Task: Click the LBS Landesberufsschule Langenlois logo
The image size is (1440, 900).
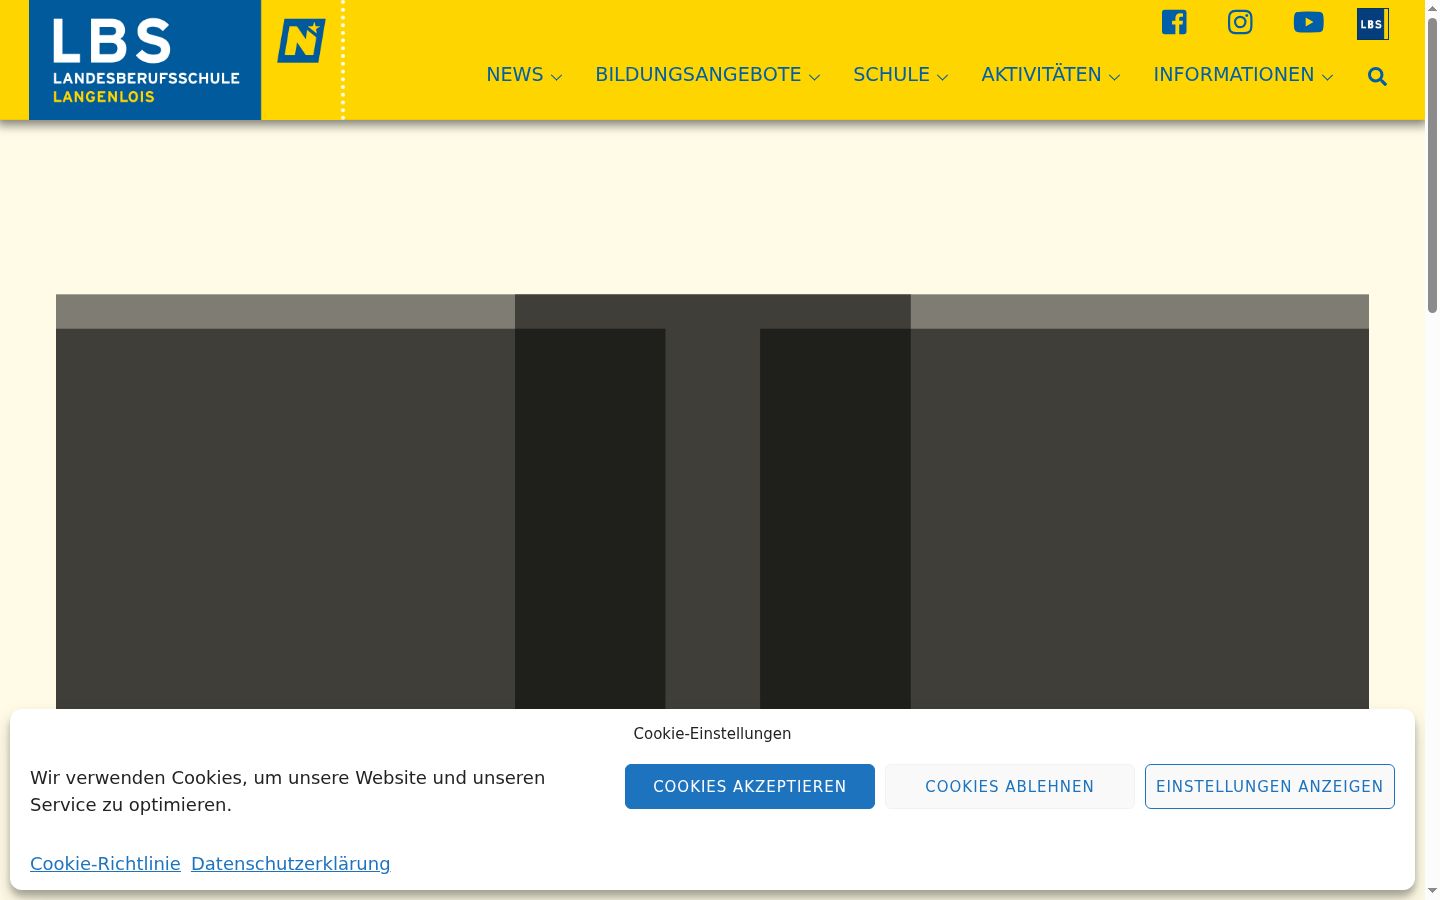Action: pos(145,60)
